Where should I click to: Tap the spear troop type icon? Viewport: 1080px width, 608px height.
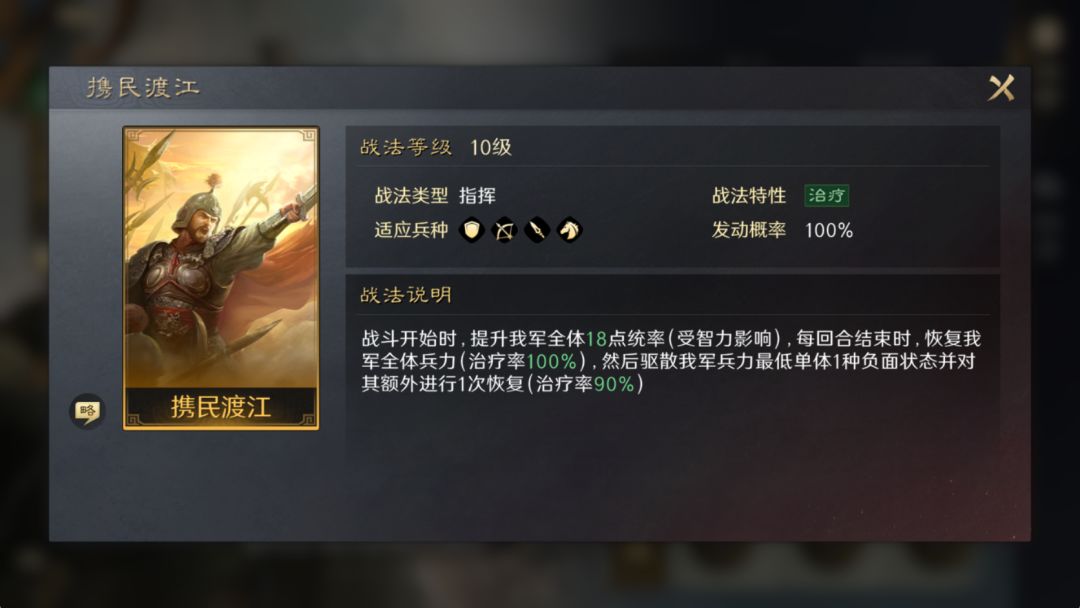point(537,230)
